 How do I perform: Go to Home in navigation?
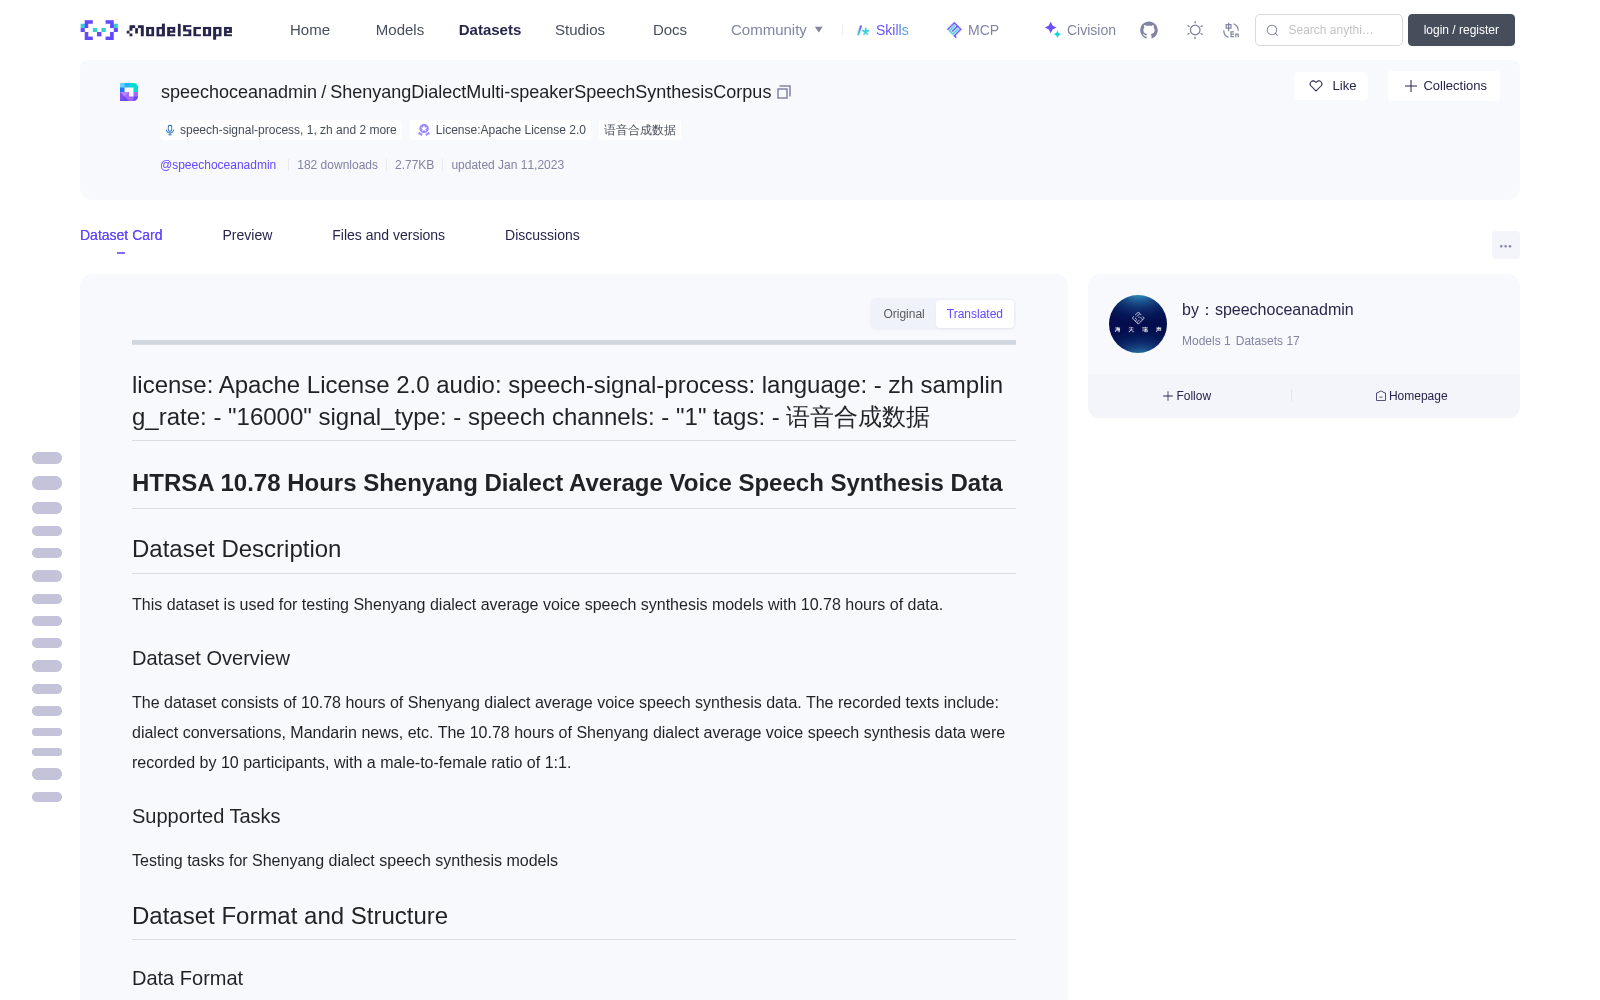[310, 30]
